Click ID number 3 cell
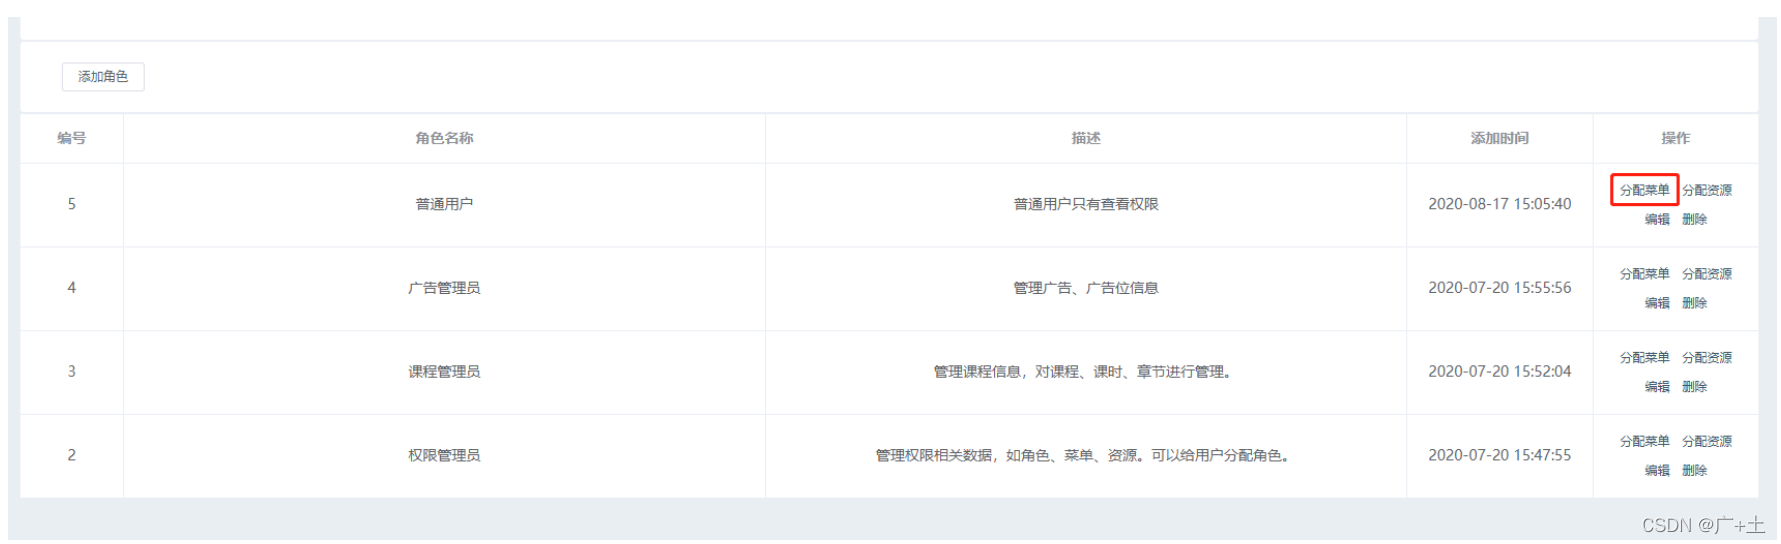This screenshot has width=1781, height=544. [x=71, y=372]
